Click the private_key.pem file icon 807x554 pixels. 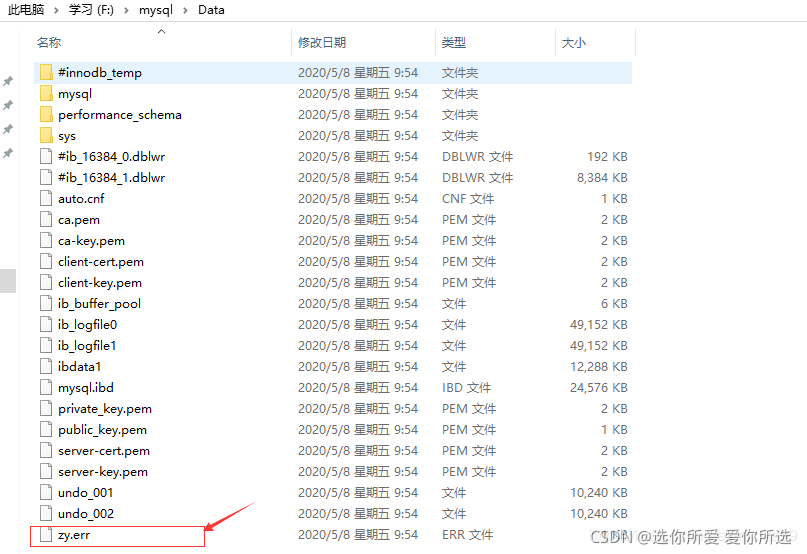tap(46, 409)
